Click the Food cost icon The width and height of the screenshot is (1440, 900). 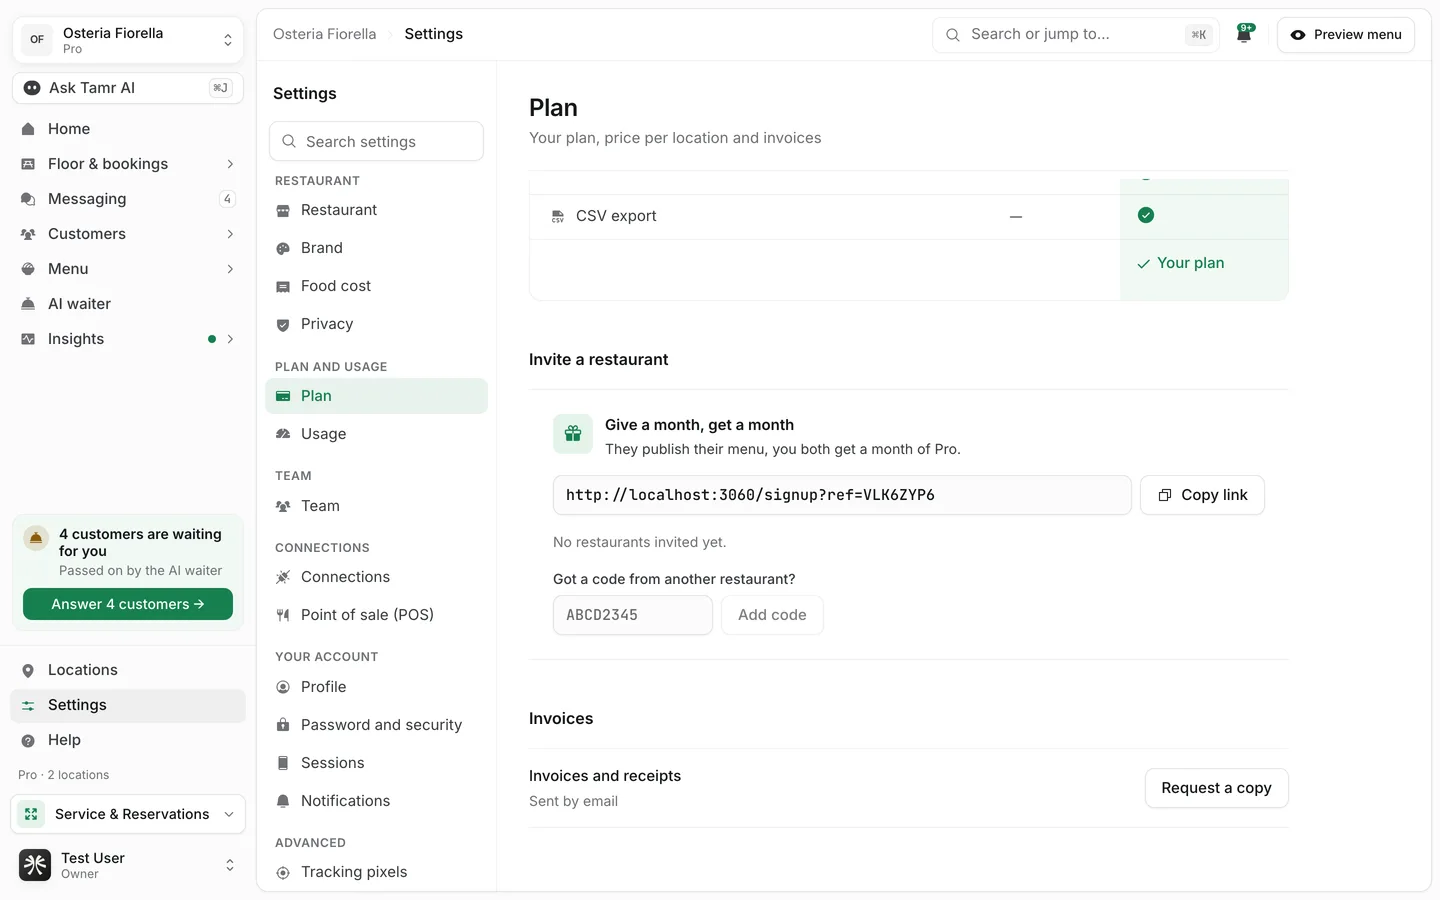click(283, 286)
